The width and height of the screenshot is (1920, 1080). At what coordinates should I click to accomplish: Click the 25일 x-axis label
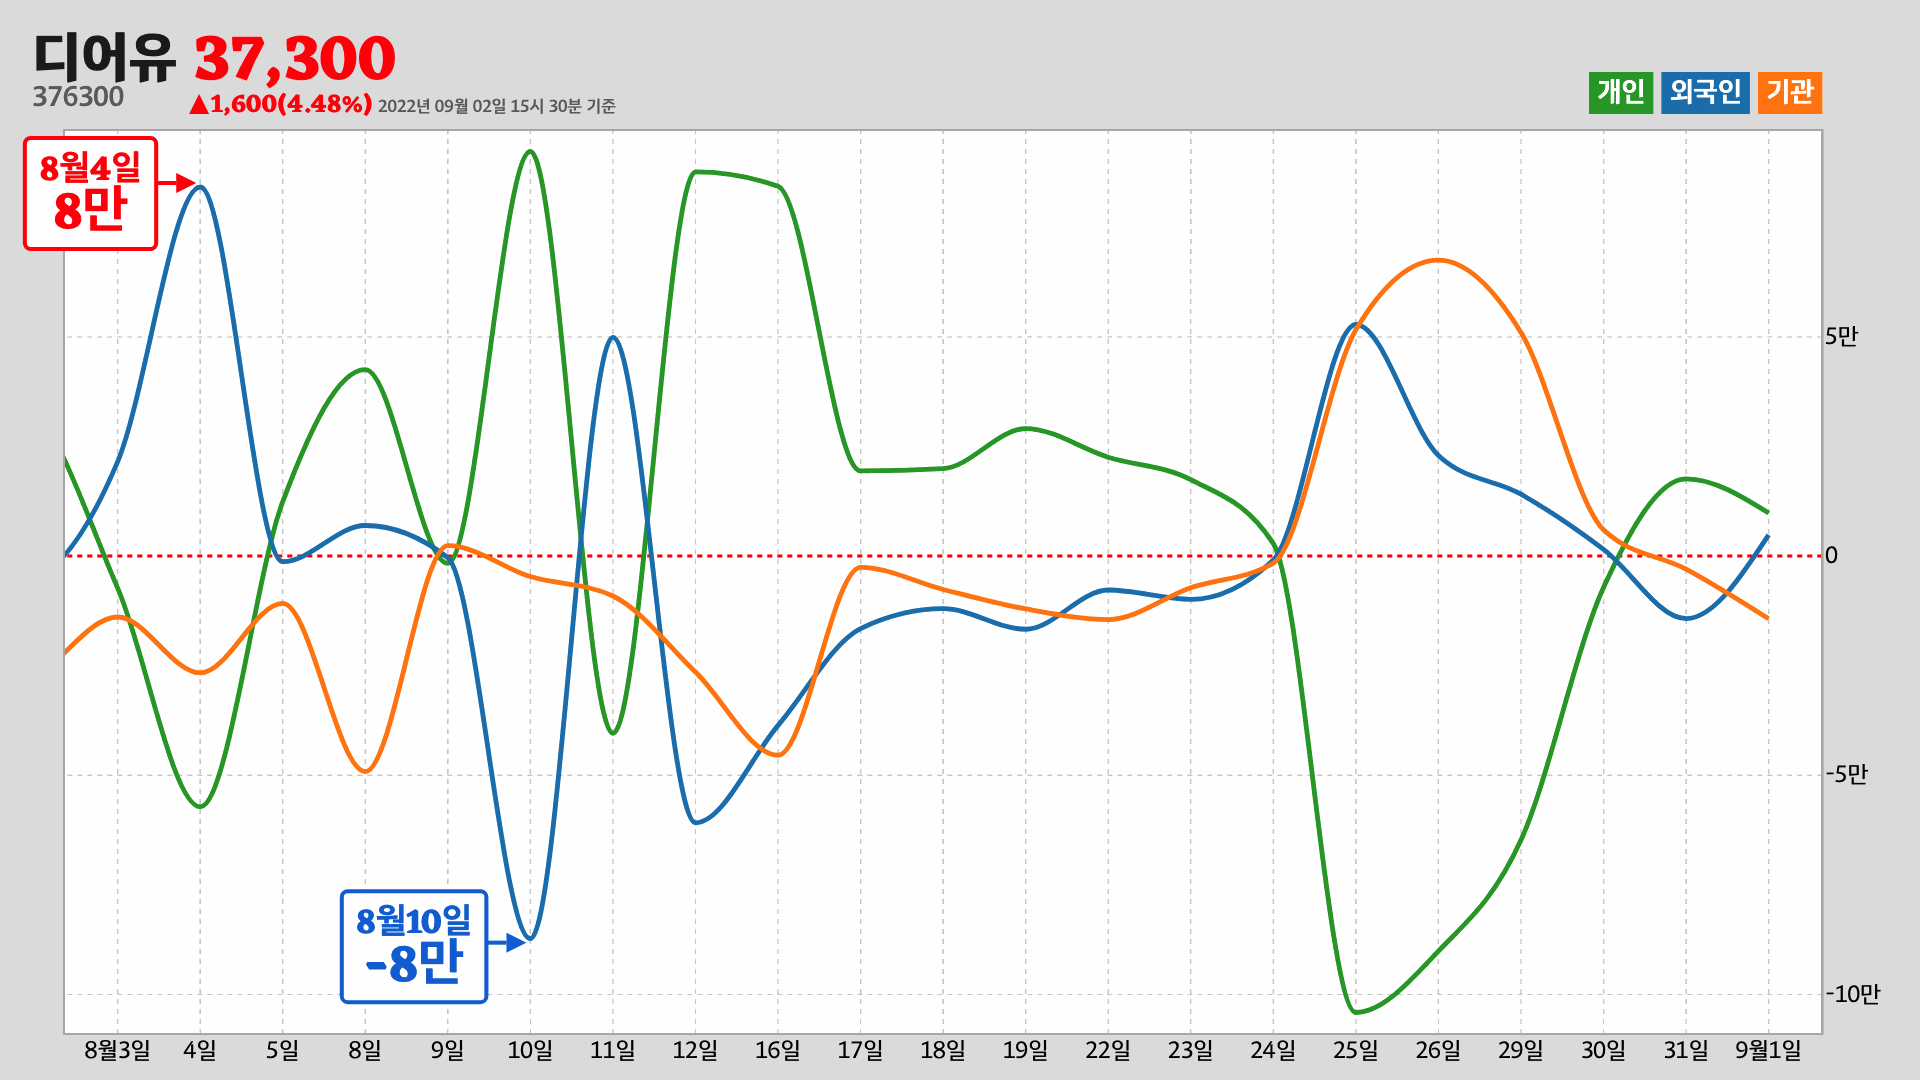[1355, 1050]
